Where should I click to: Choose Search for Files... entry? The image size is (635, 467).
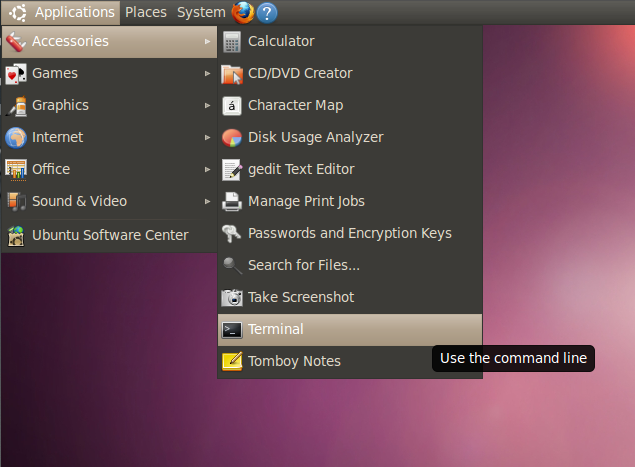tap(350, 265)
